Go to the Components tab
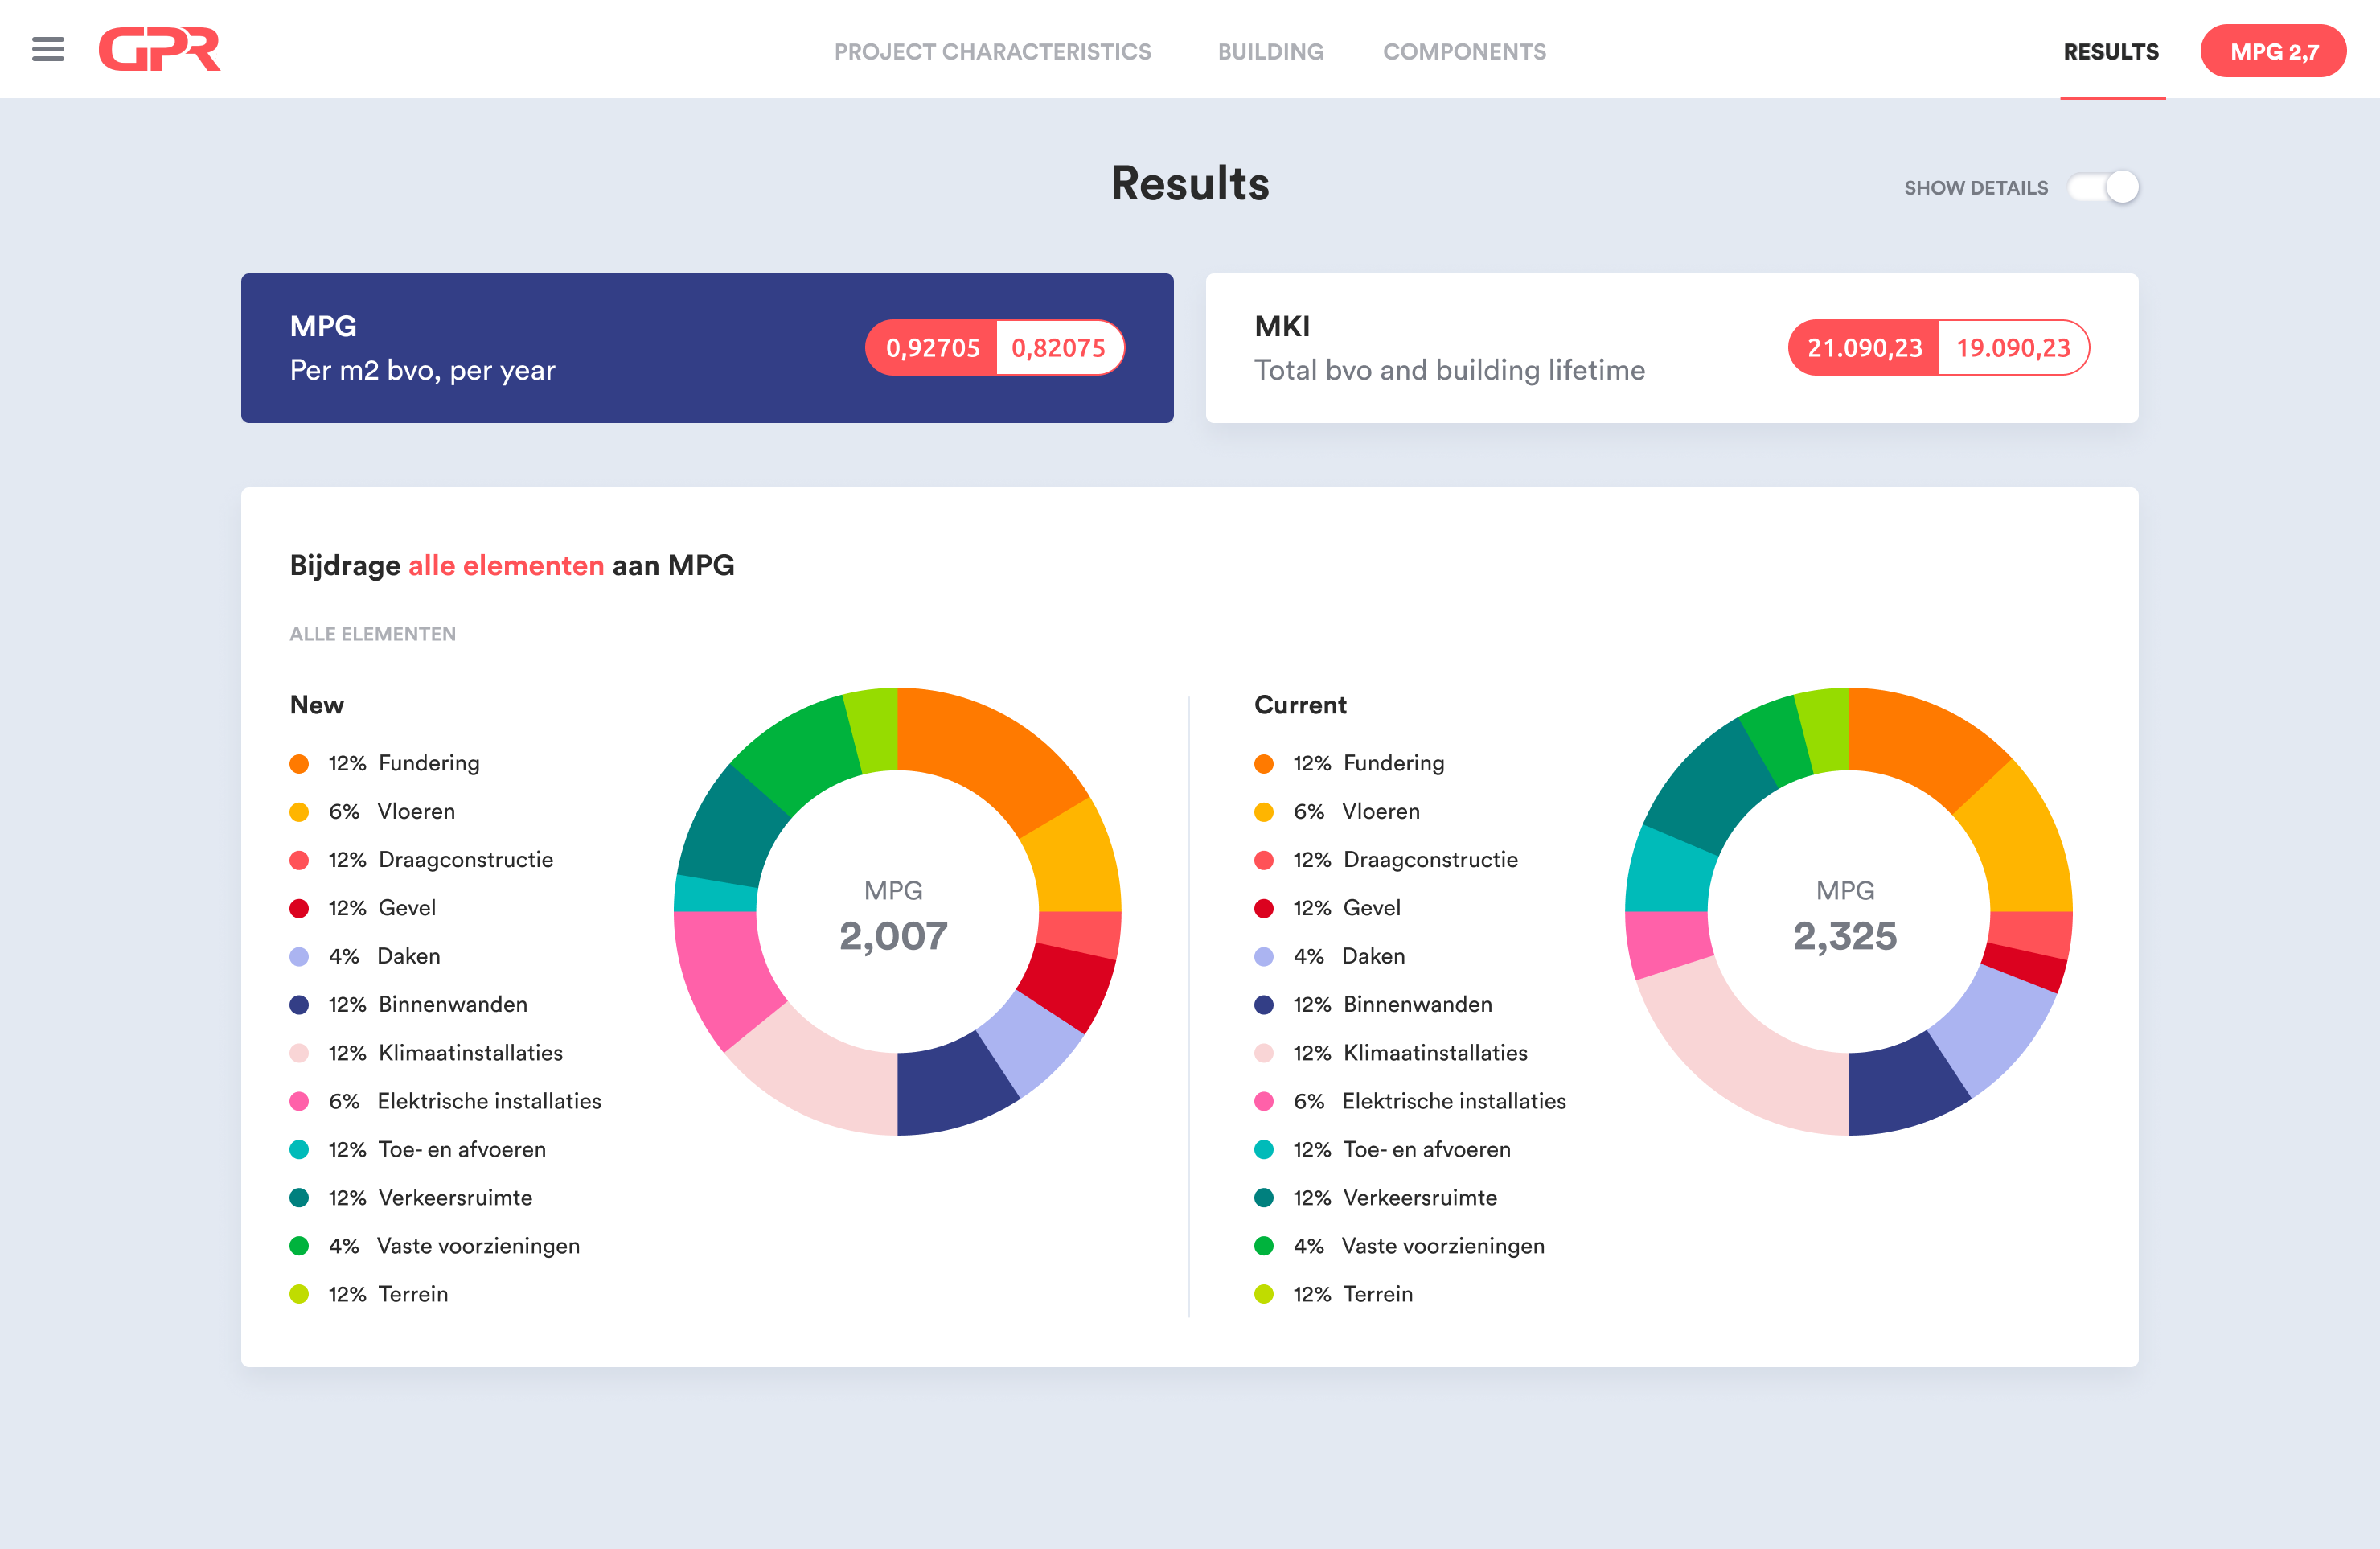The height and width of the screenshot is (1549, 2380). point(1464,51)
